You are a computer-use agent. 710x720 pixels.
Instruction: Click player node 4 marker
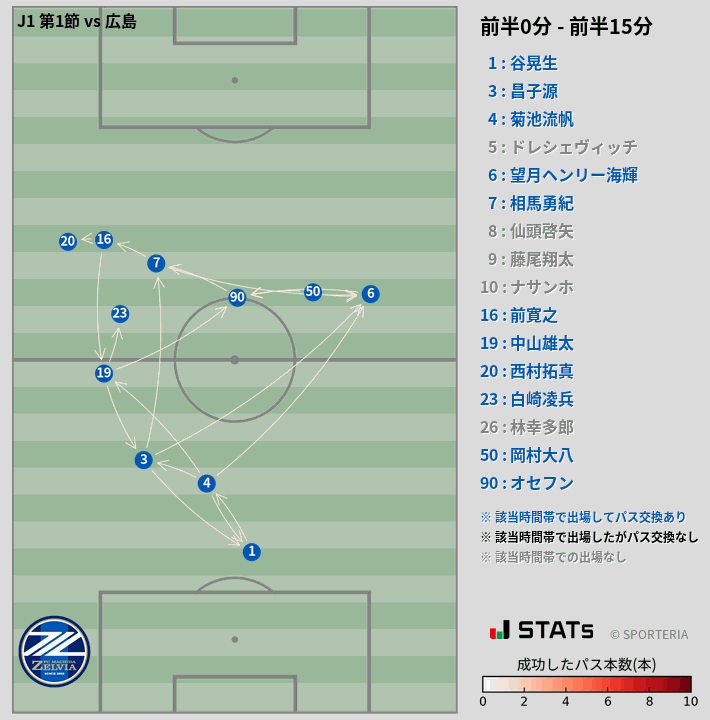click(206, 484)
